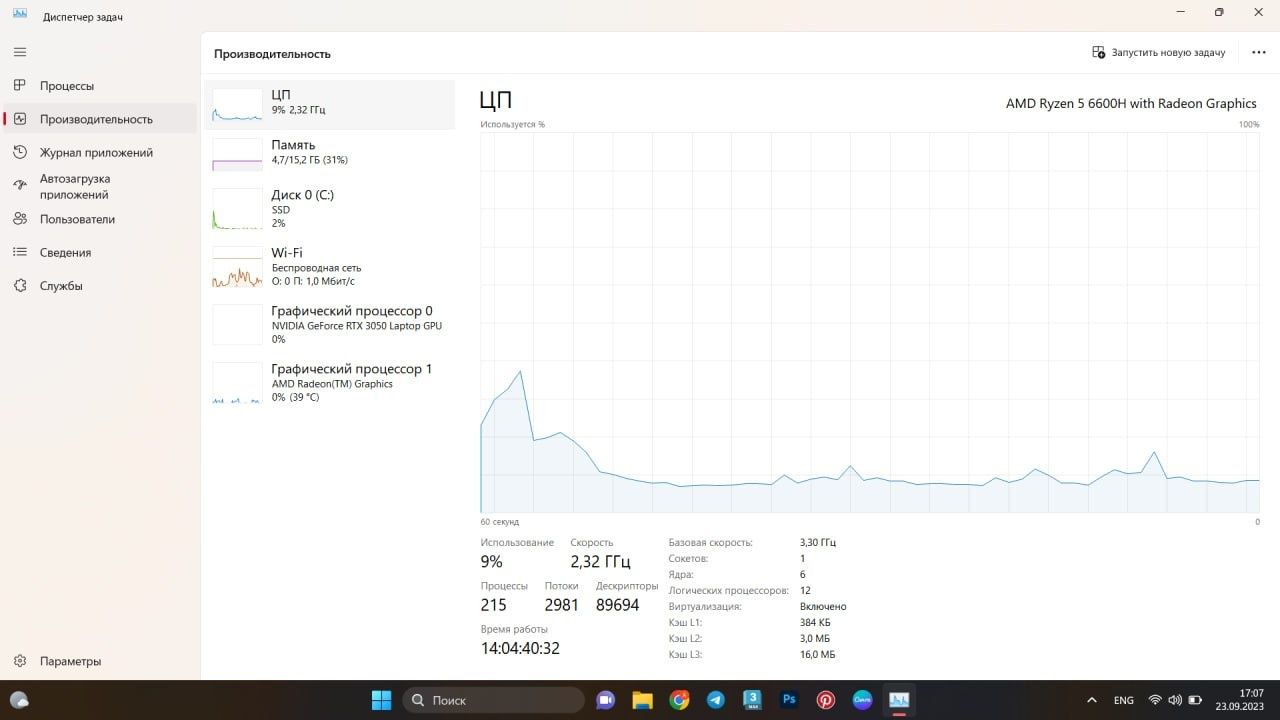Select Графический процессор 1 AMD Radeon item
1280x720 pixels.
click(330, 382)
